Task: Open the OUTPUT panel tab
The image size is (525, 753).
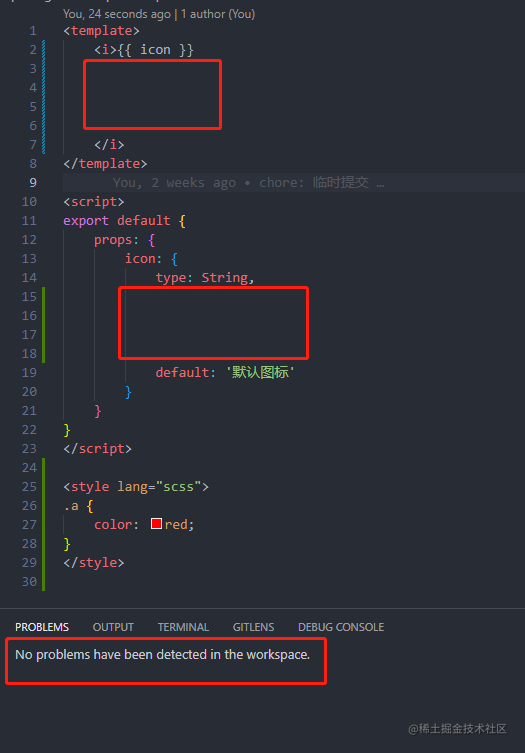Action: [x=113, y=627]
